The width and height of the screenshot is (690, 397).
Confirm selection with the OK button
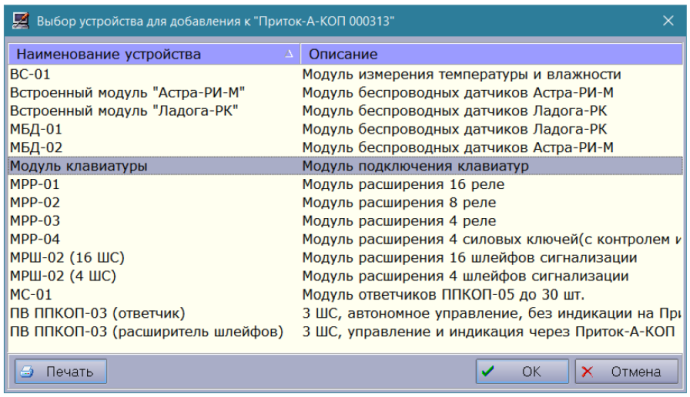coord(522,371)
